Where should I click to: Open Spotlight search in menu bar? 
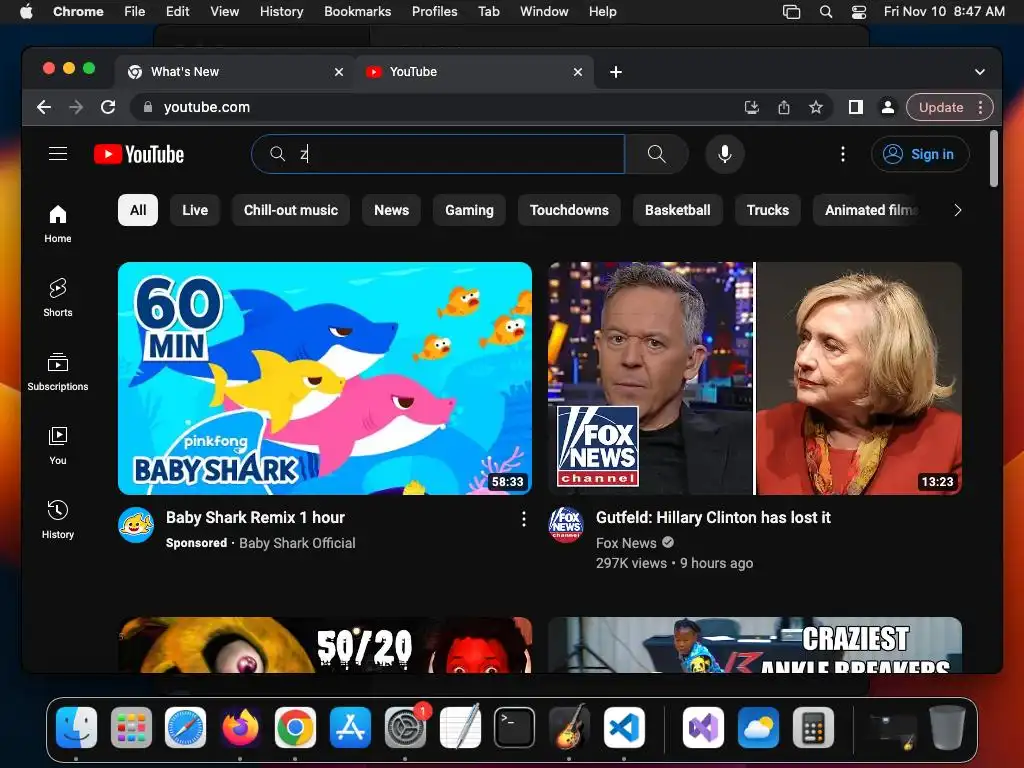826,12
